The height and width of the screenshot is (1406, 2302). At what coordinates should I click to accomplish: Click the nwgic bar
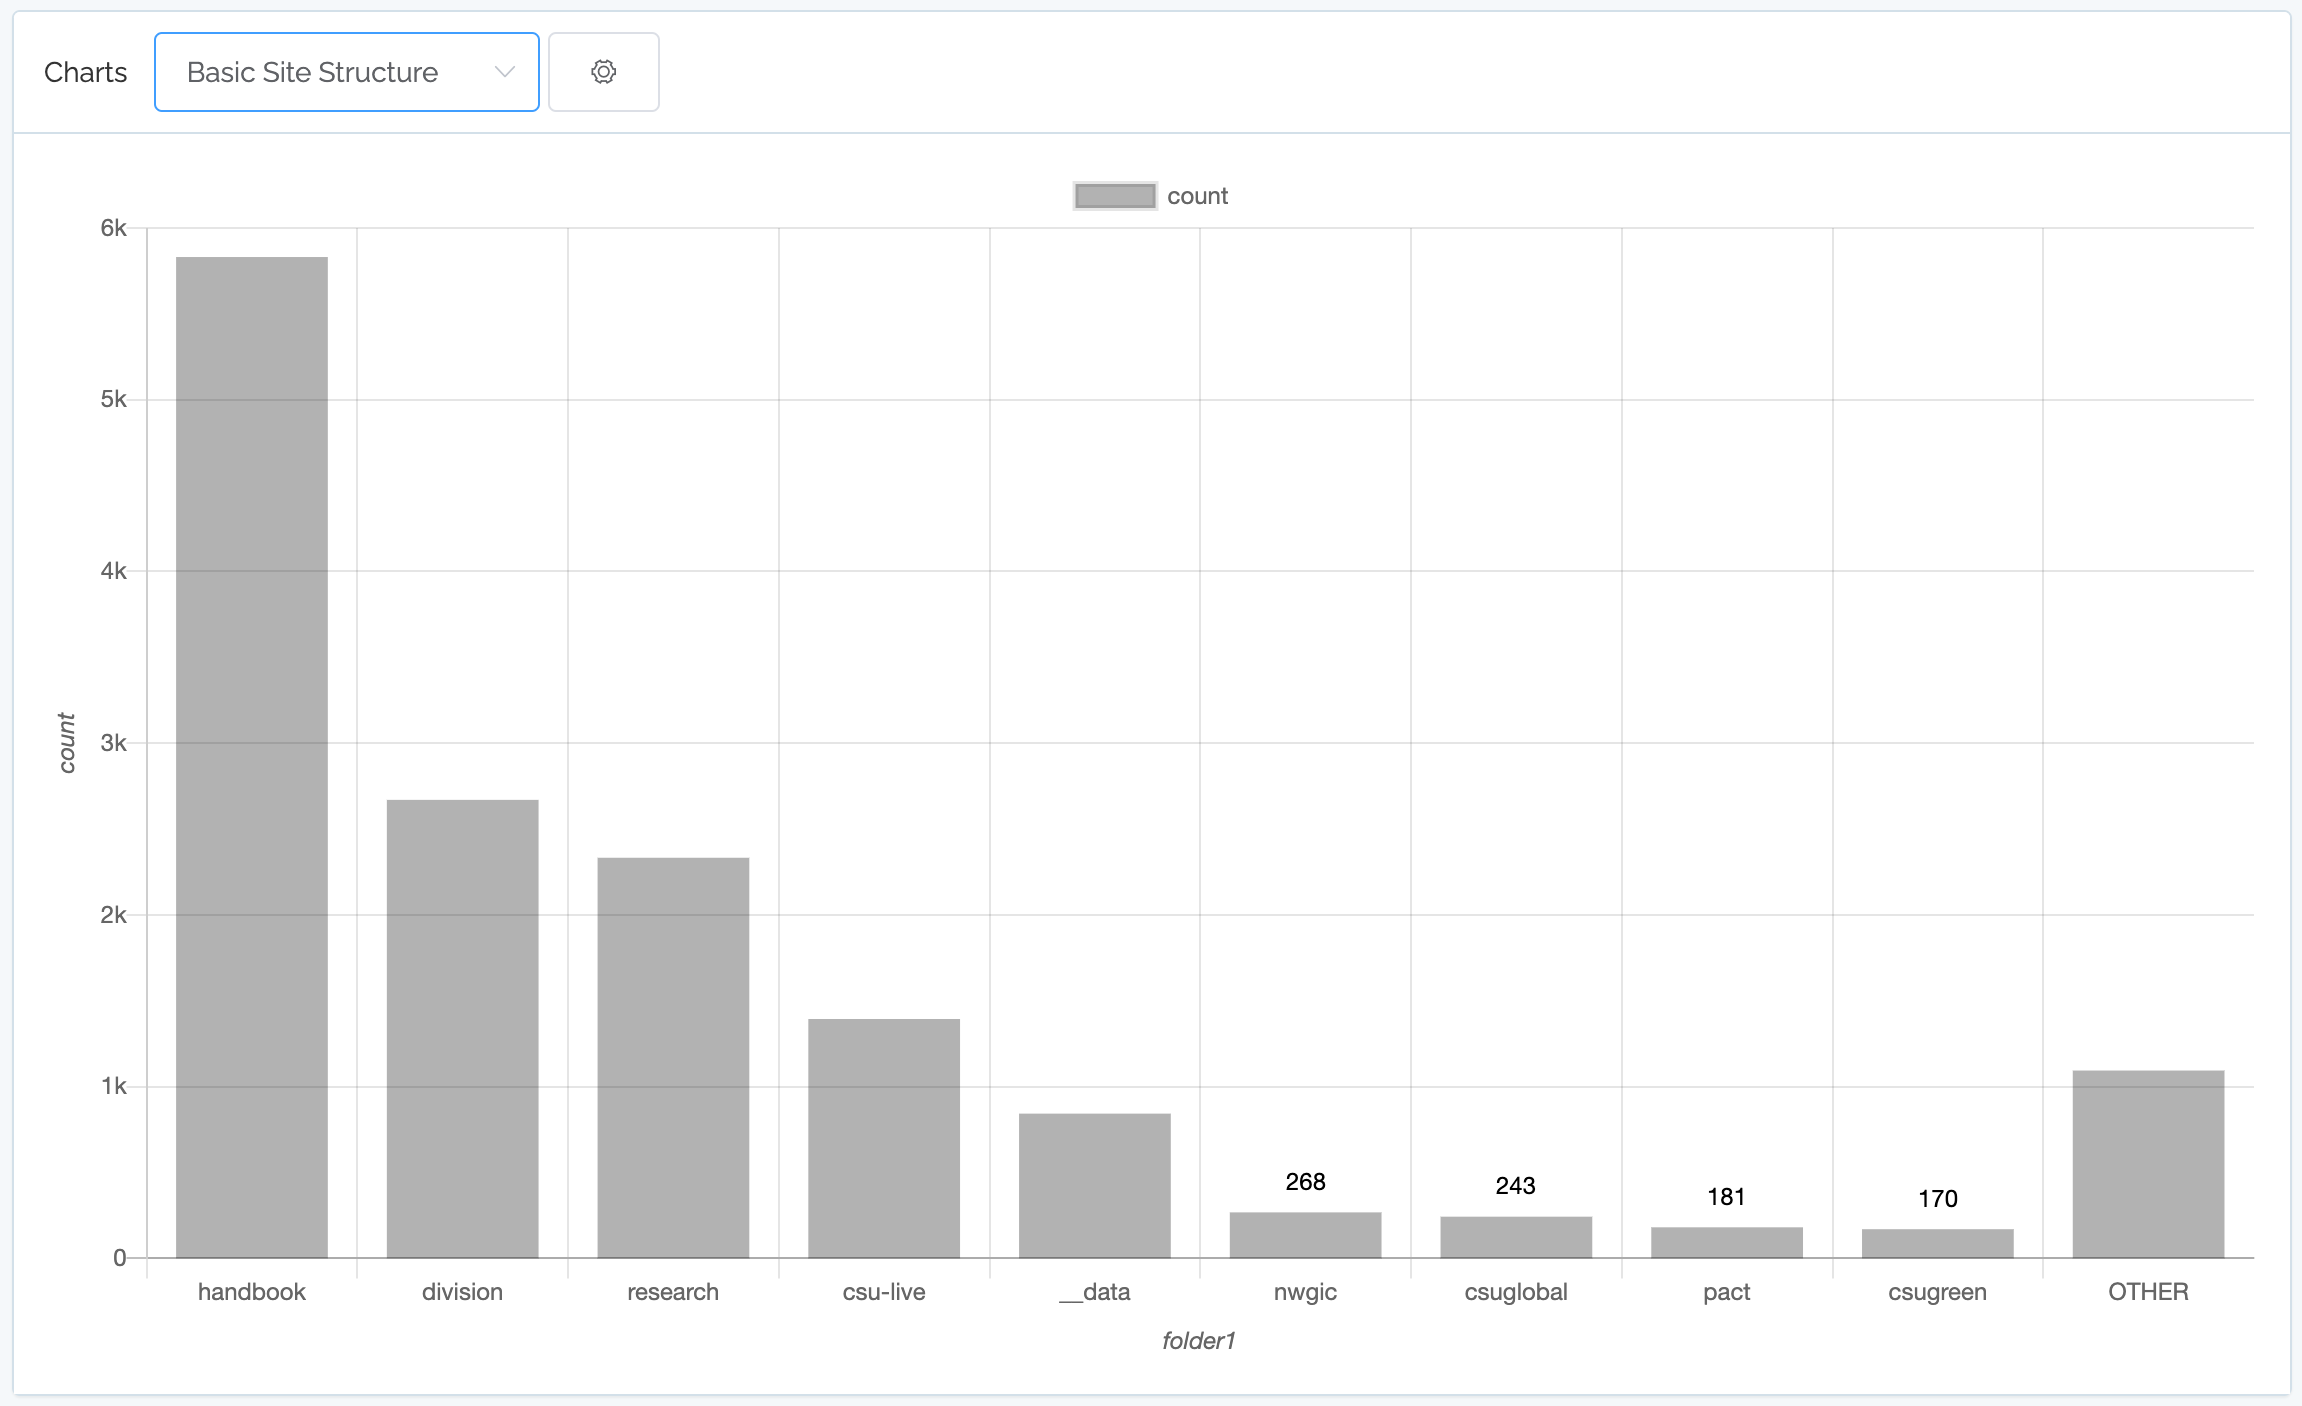1305,1235
